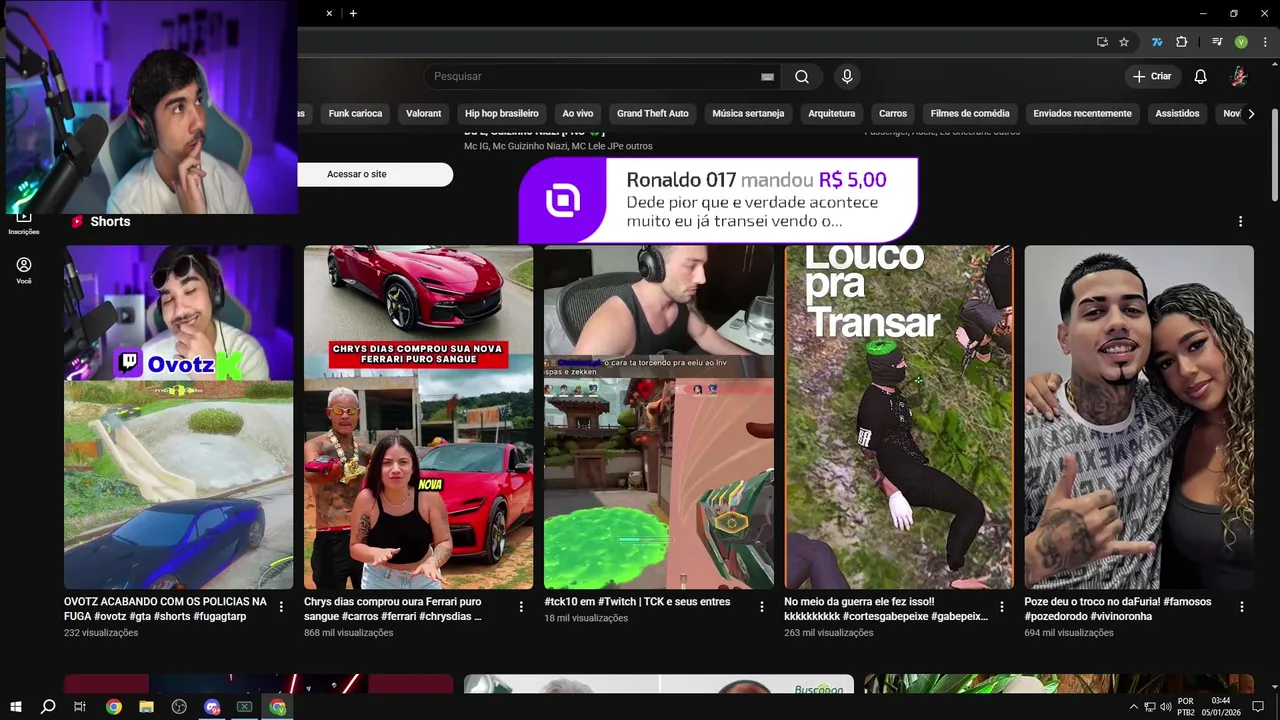Open a new browser tab
The image size is (1280, 720).
pyautogui.click(x=353, y=13)
